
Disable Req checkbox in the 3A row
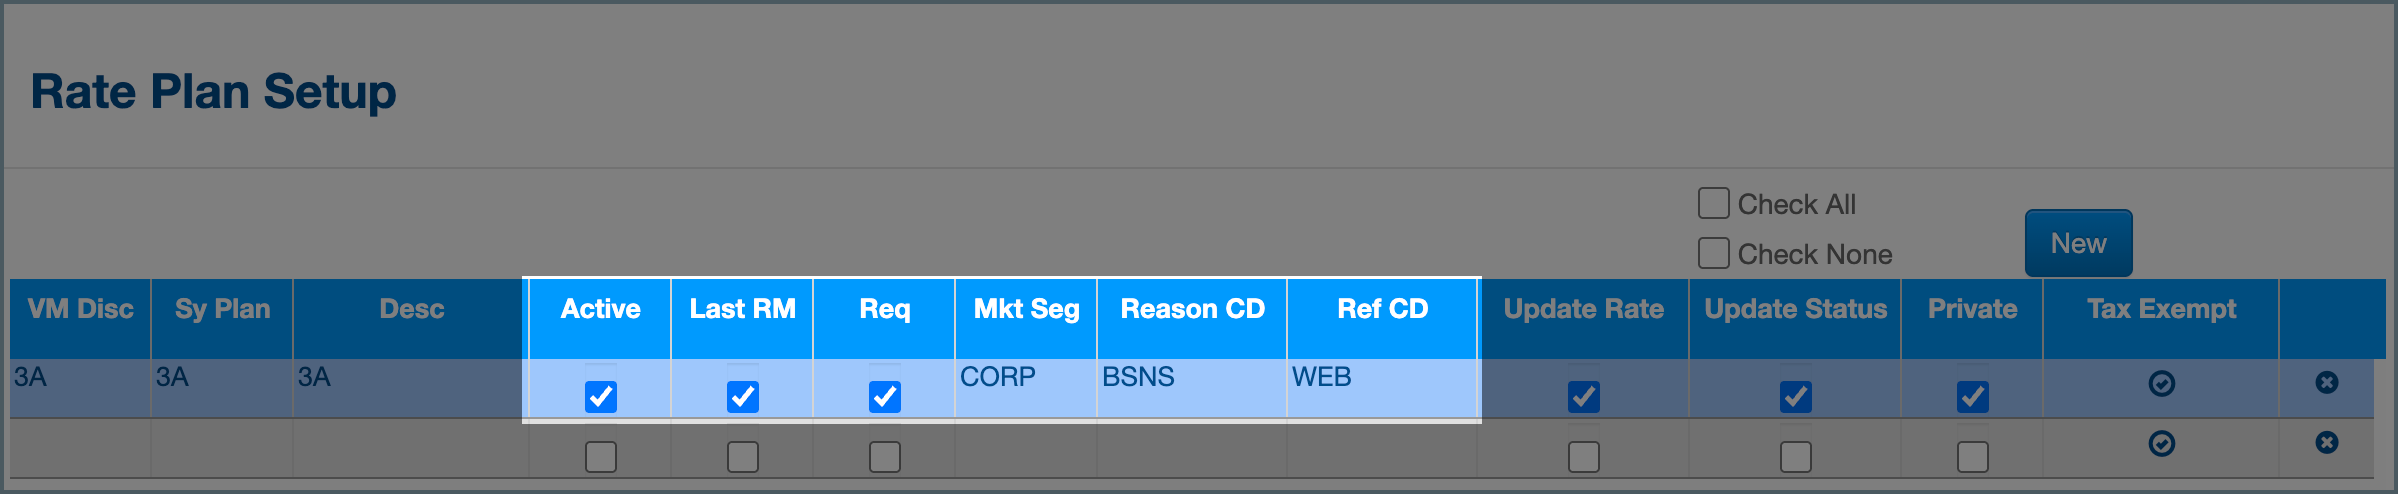[x=885, y=396]
